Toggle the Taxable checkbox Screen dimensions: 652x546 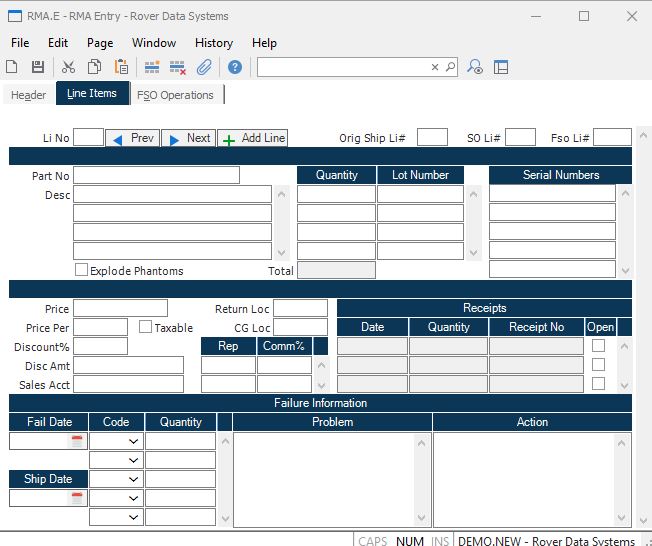[146, 327]
